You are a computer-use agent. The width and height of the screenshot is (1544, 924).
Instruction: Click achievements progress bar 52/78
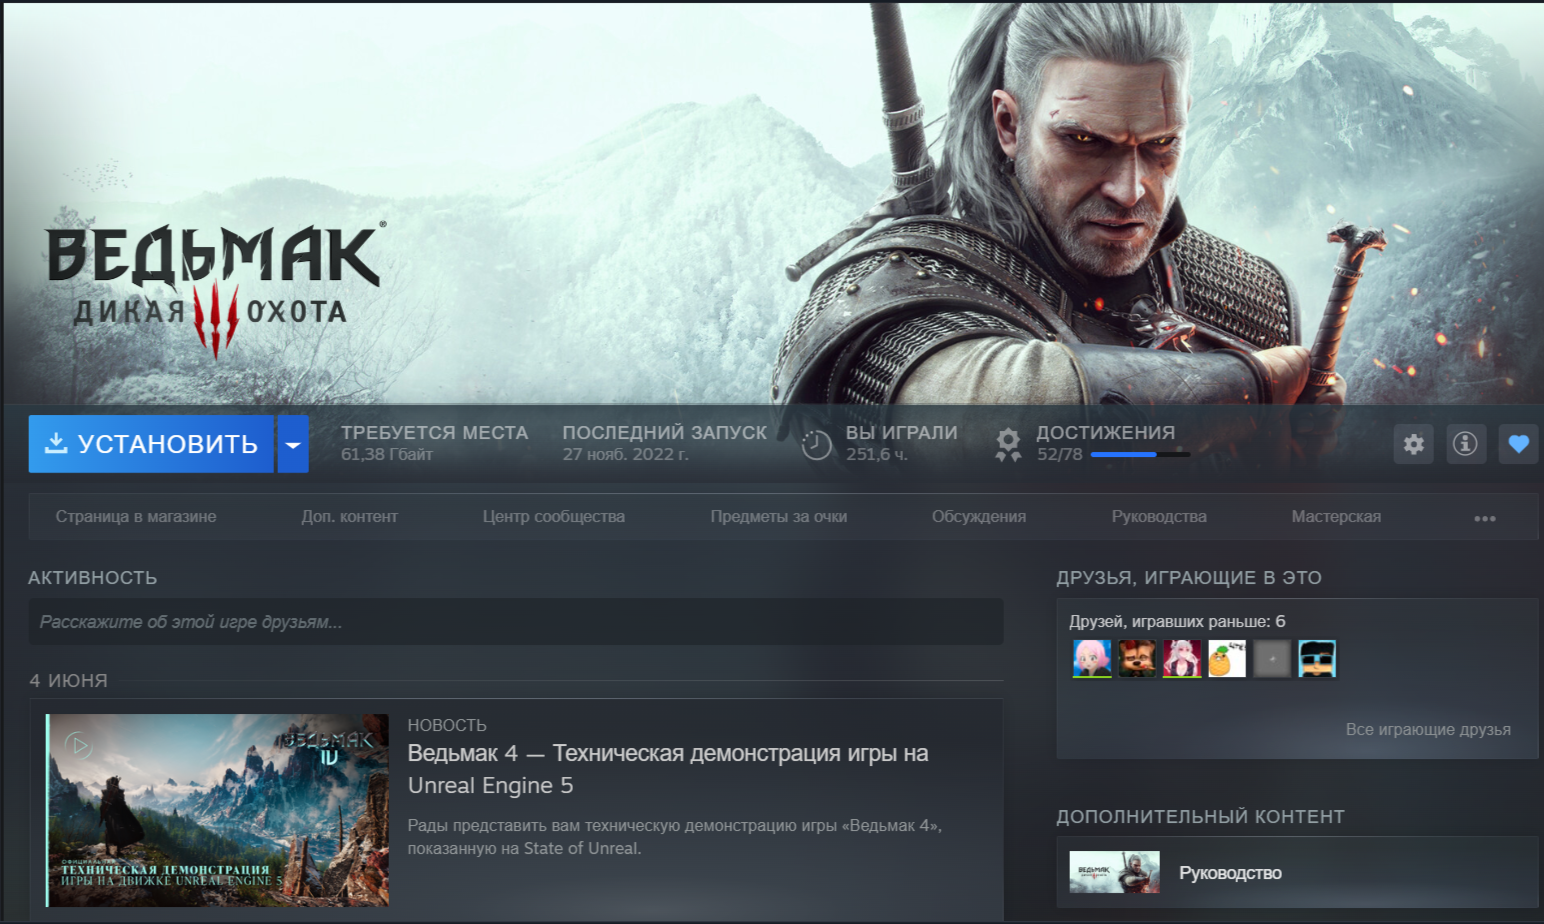tap(1140, 455)
